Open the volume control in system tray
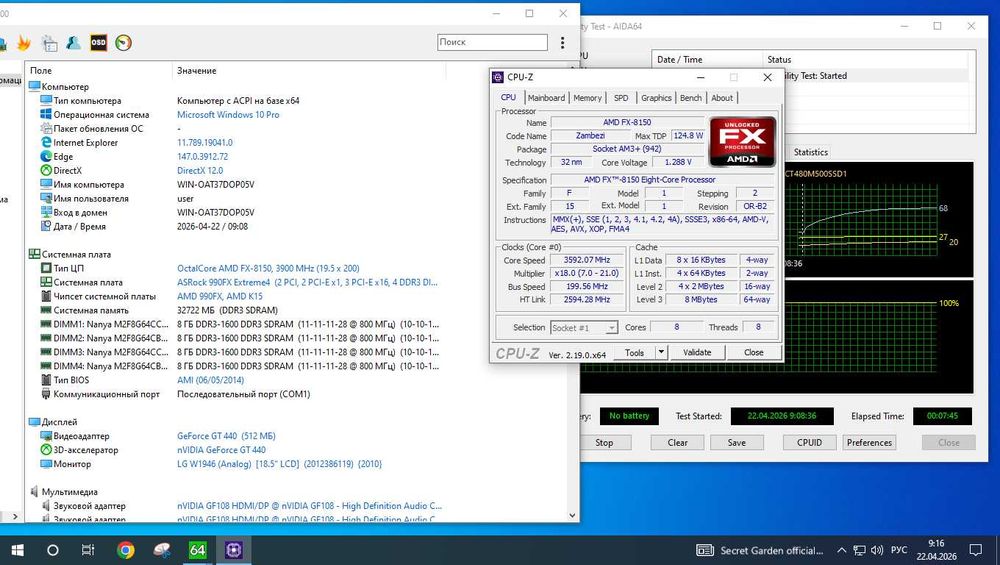The height and width of the screenshot is (565, 1000). (877, 550)
